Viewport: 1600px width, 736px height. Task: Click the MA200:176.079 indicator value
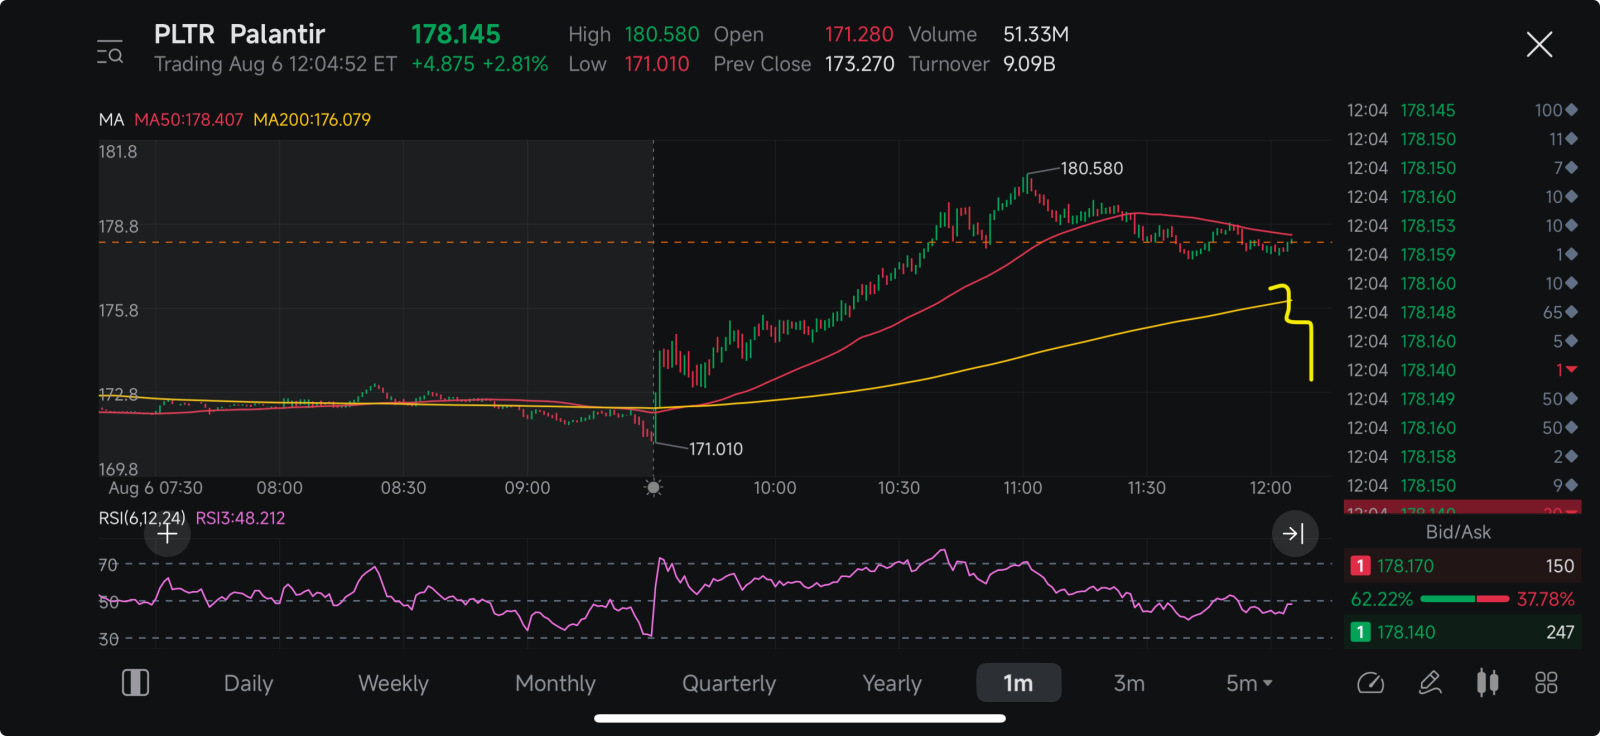tap(312, 120)
